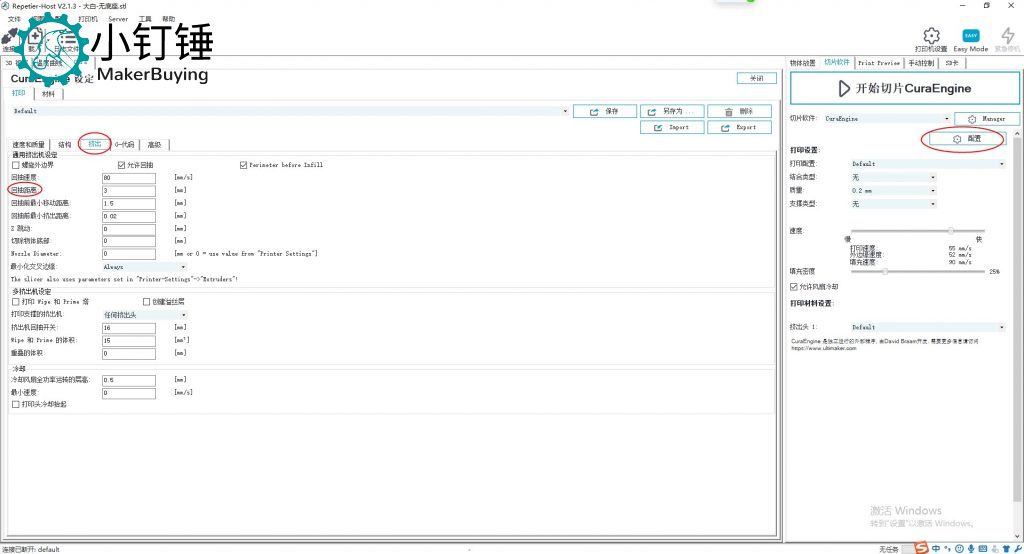Viewport: 1024px width, 554px height.
Task: Click the 回抽距离 input field
Action: (x=129, y=191)
